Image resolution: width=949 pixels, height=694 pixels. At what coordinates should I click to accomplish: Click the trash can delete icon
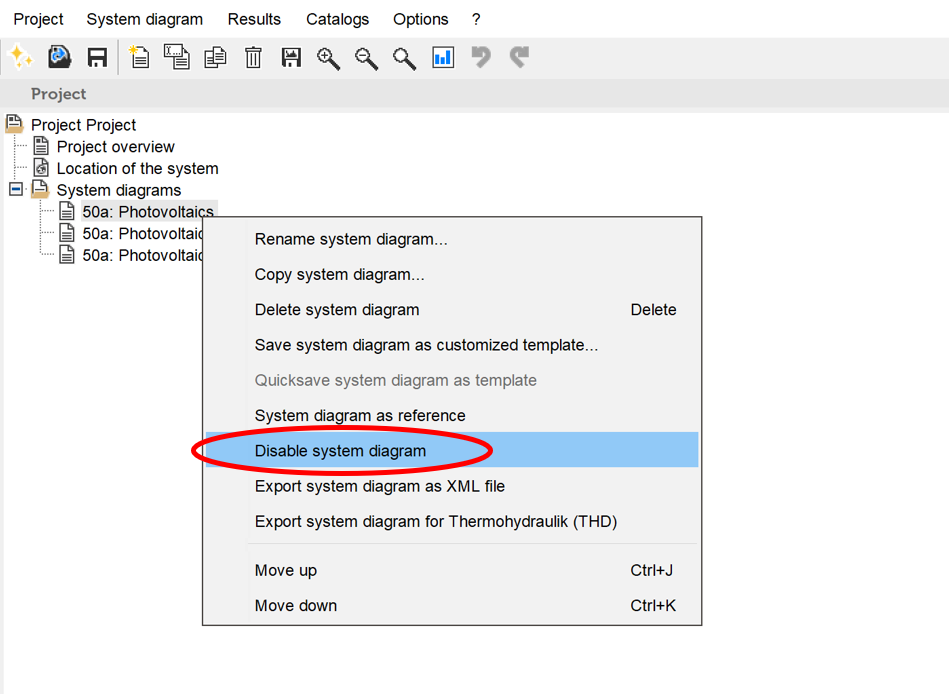pos(253,57)
